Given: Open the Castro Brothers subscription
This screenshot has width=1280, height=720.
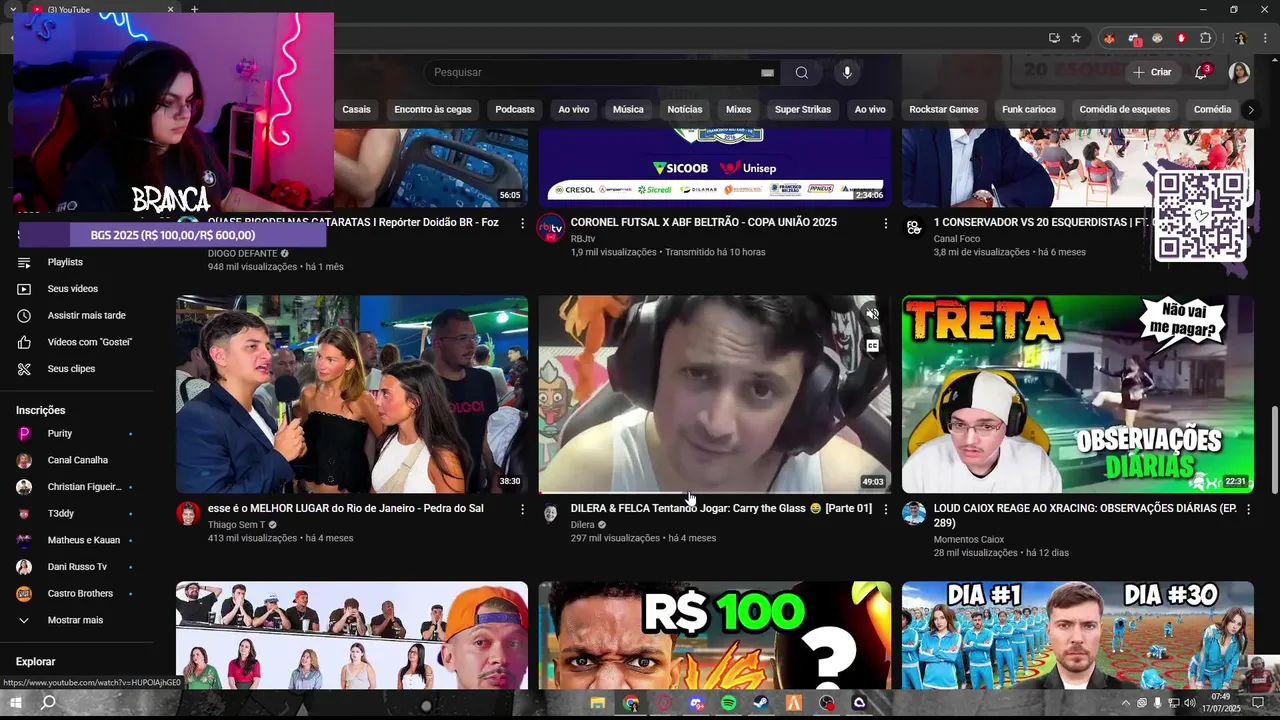Looking at the screenshot, I should 80,594.
